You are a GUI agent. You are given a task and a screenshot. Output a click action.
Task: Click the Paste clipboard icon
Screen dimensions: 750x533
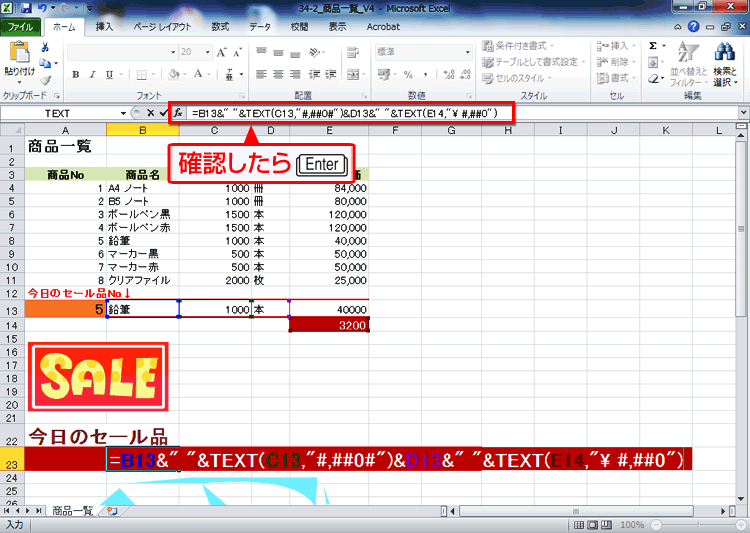click(19, 52)
